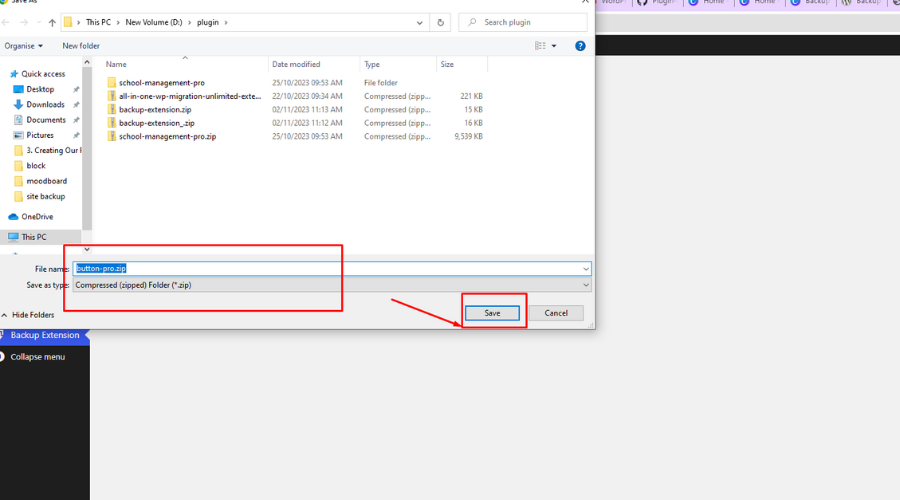
Task: Open Documents in navigation pane
Action: click(46, 120)
